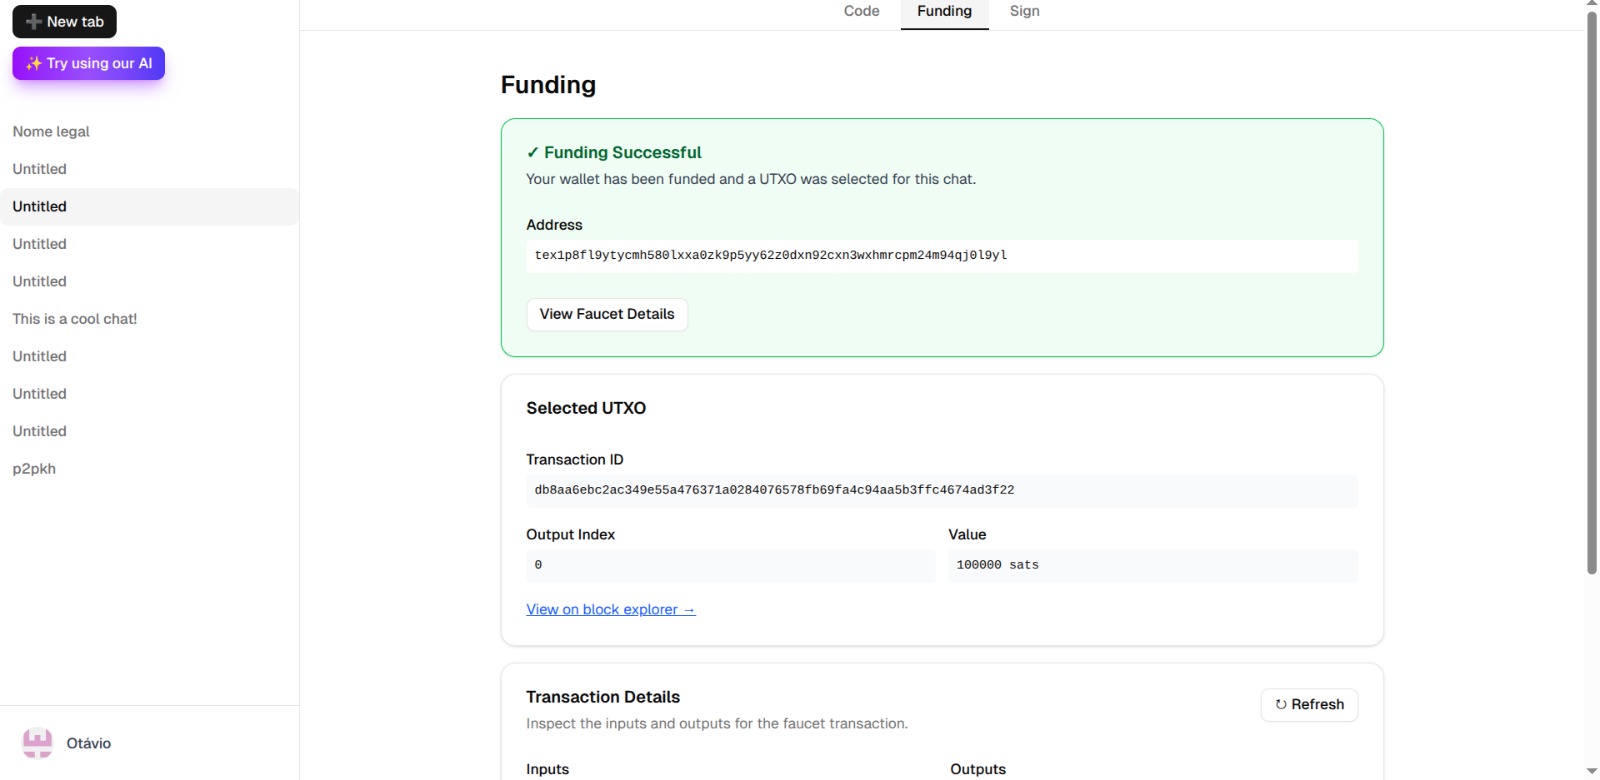Click scrollbar down arrow

[1591, 771]
